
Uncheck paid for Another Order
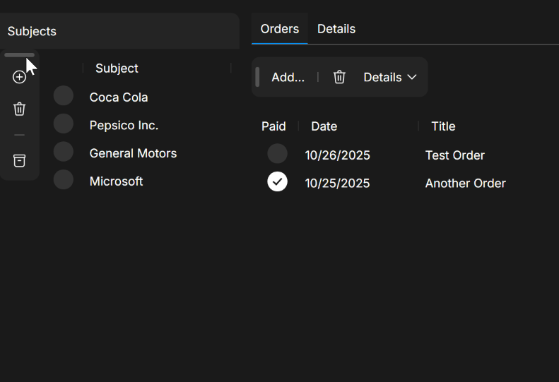click(277, 182)
